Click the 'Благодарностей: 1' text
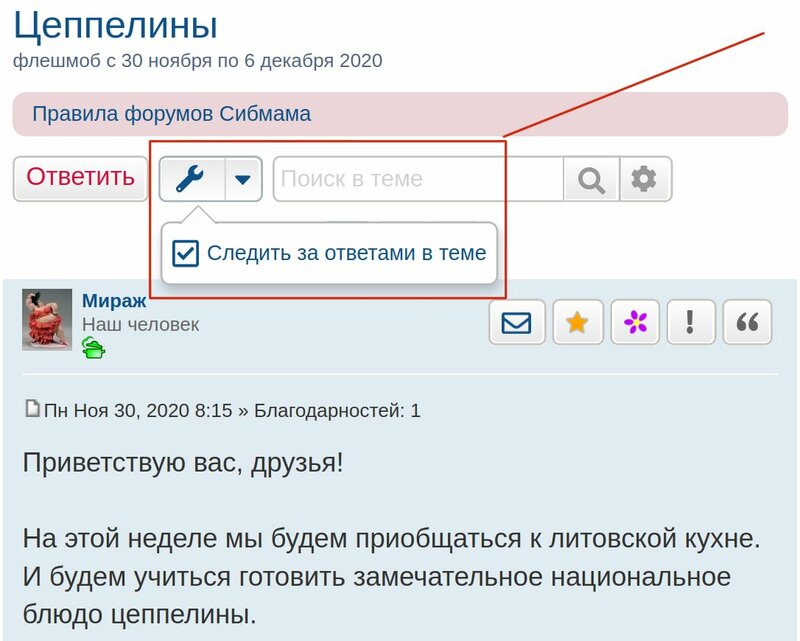The image size is (800, 641). (337, 411)
